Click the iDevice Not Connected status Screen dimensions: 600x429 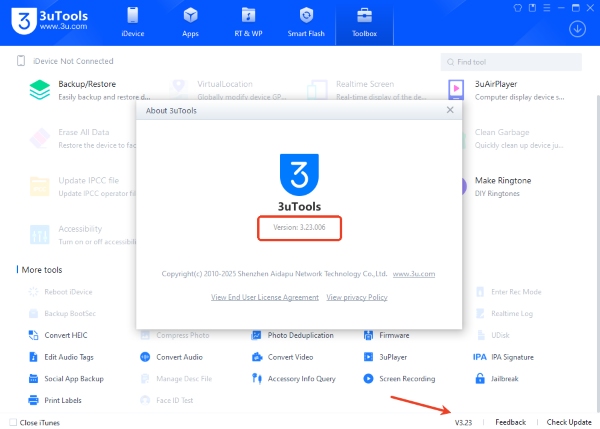coord(65,61)
